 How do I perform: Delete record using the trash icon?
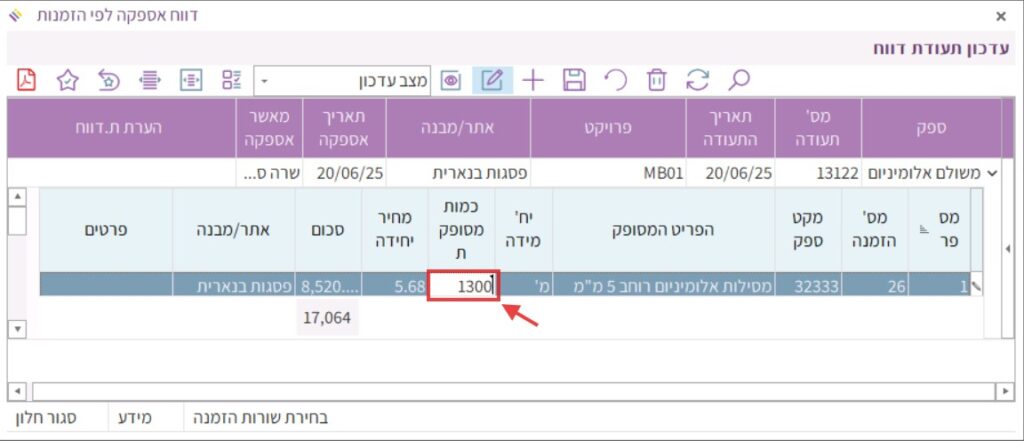coord(656,80)
